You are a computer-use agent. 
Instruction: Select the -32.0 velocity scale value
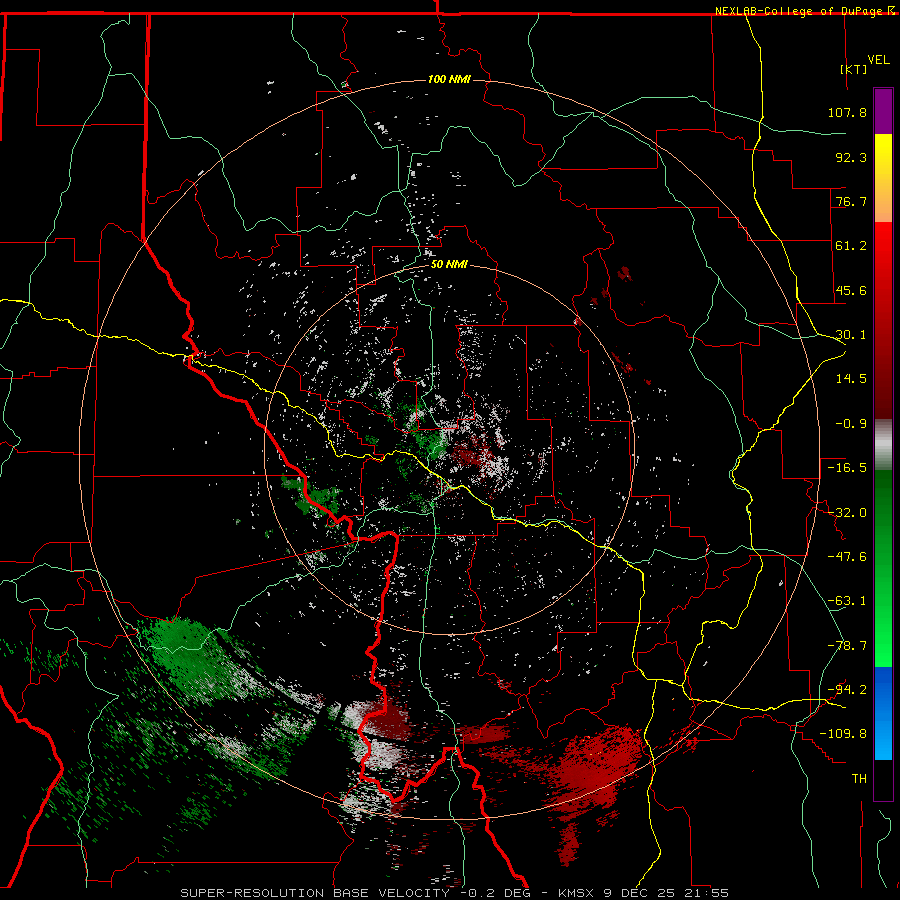(847, 513)
